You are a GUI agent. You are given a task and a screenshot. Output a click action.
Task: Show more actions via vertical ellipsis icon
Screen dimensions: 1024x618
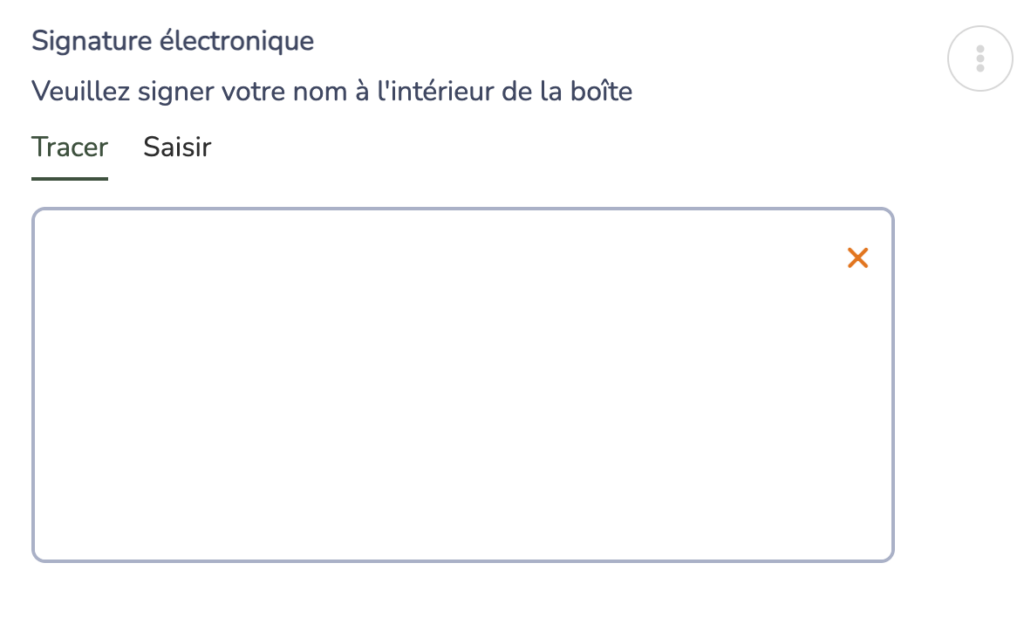(980, 59)
